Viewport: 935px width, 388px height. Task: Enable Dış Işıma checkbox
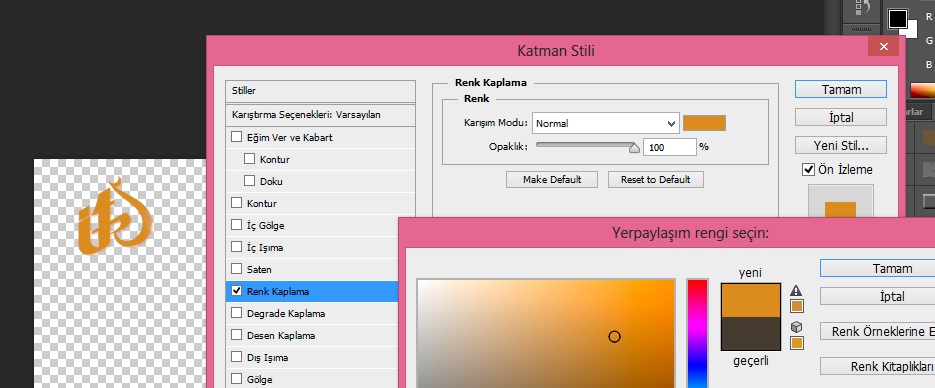(237, 358)
